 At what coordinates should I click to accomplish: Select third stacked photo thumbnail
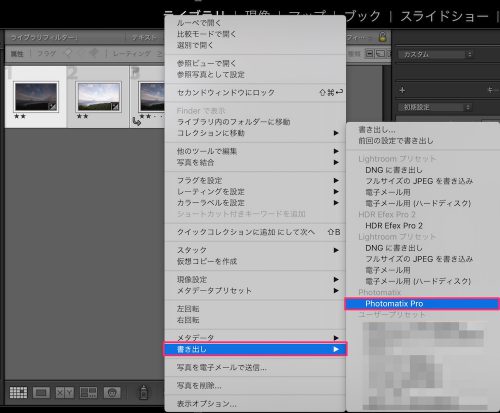pos(152,97)
